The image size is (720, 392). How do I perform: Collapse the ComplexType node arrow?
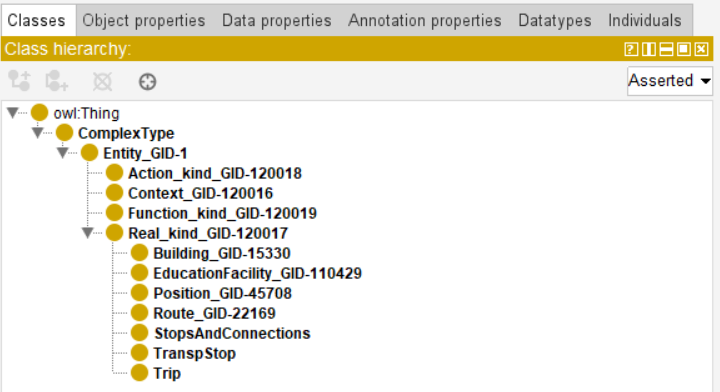(x=38, y=133)
